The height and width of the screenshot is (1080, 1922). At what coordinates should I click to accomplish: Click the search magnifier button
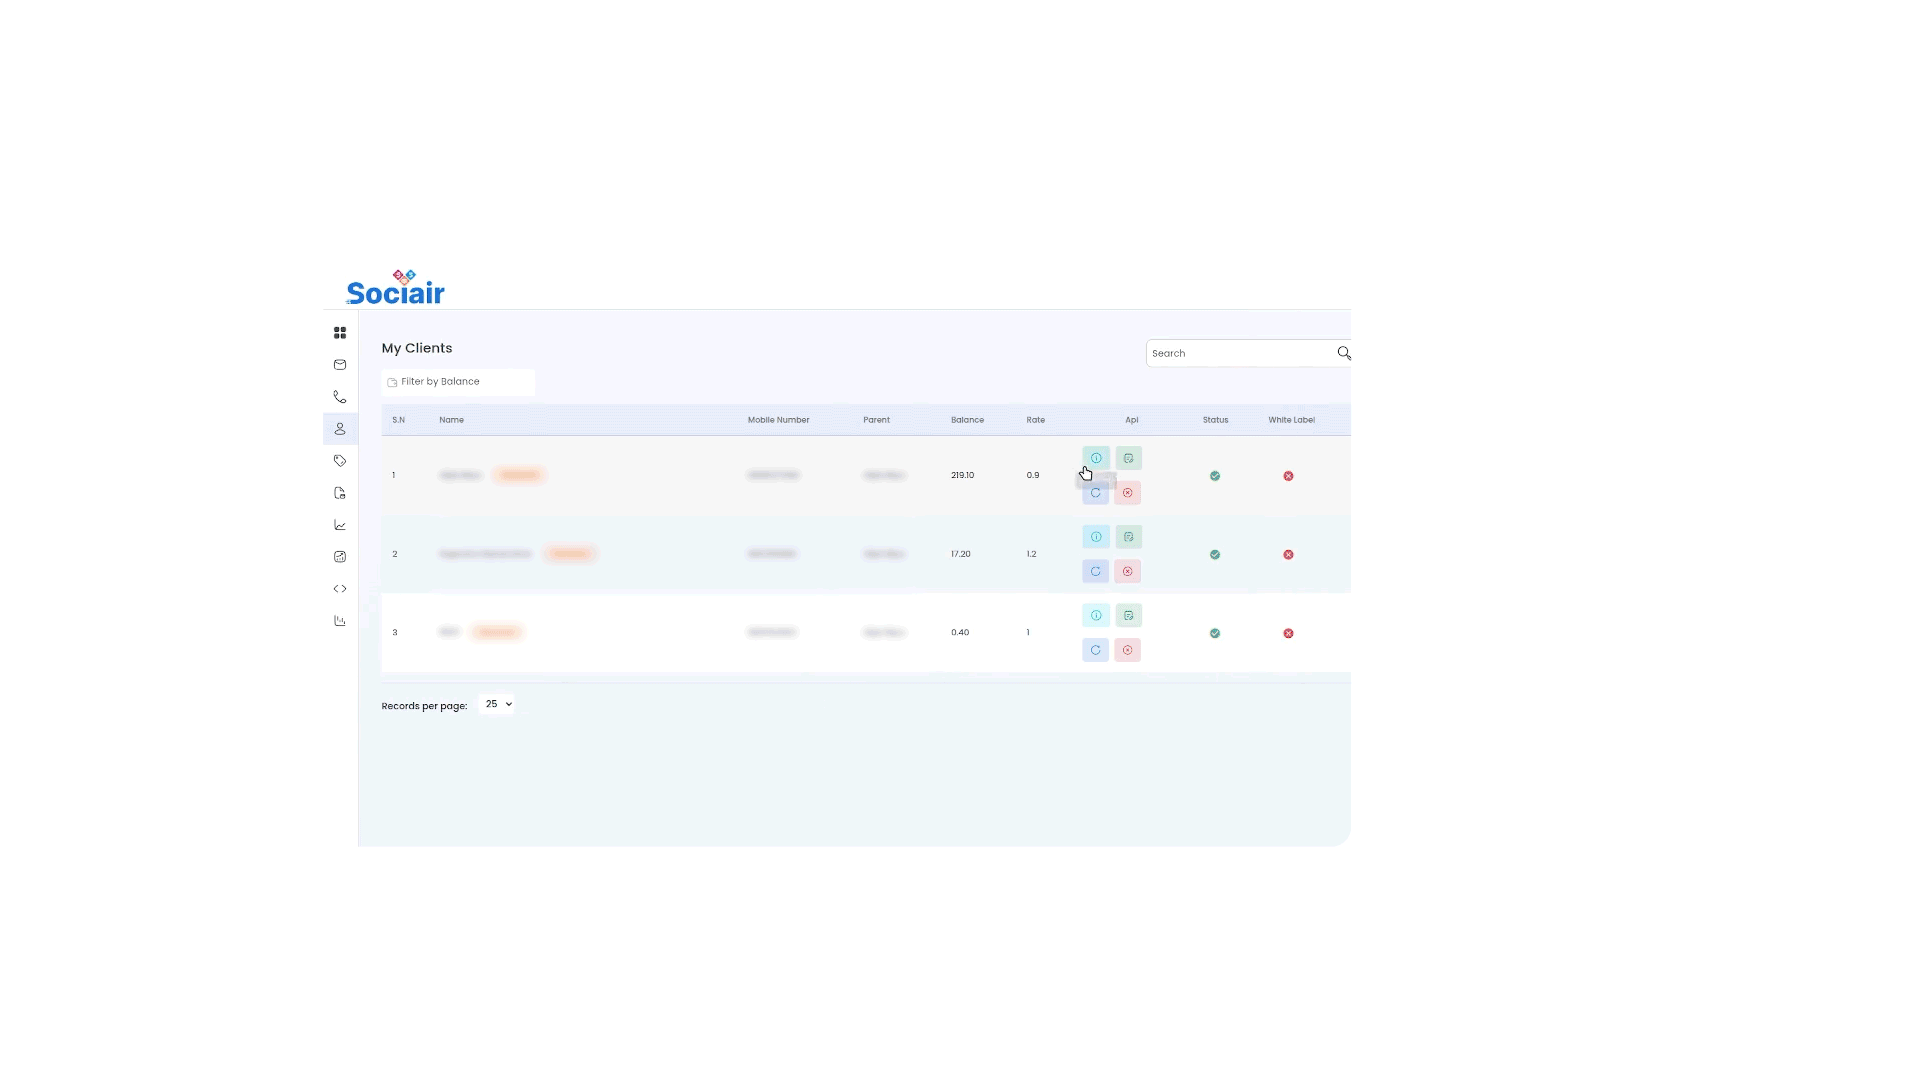[x=1343, y=353]
